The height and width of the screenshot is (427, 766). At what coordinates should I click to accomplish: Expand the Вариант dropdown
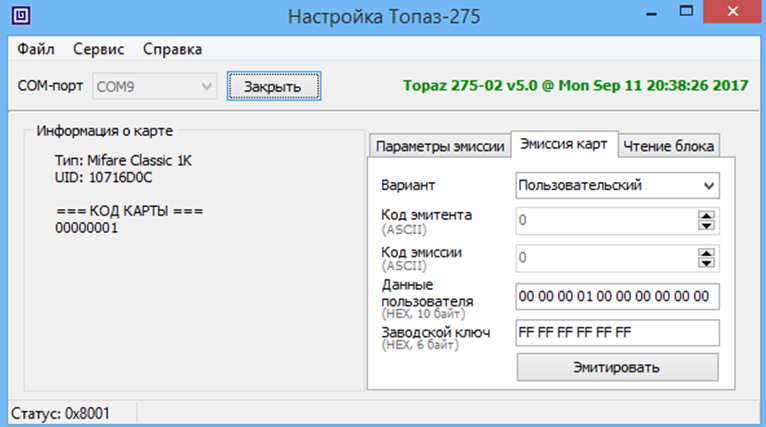click(x=617, y=186)
